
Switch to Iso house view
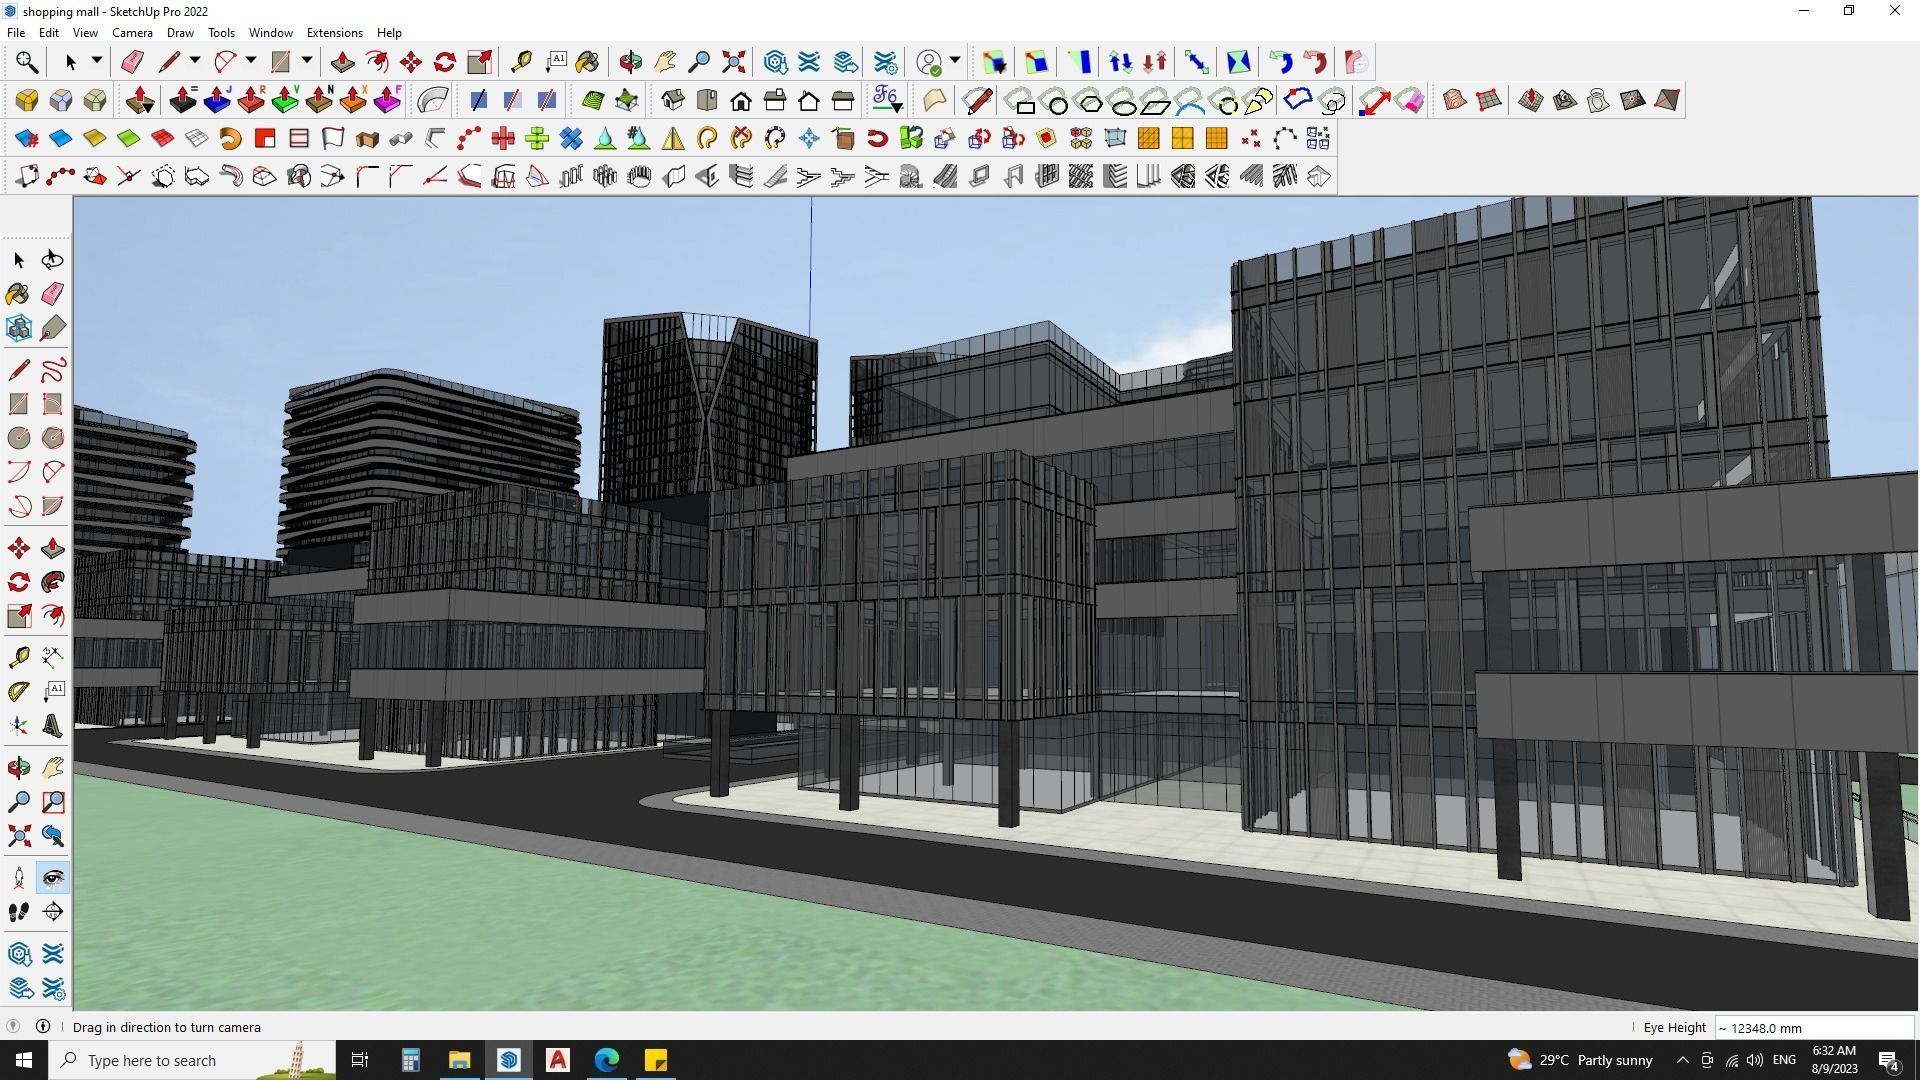(x=673, y=100)
